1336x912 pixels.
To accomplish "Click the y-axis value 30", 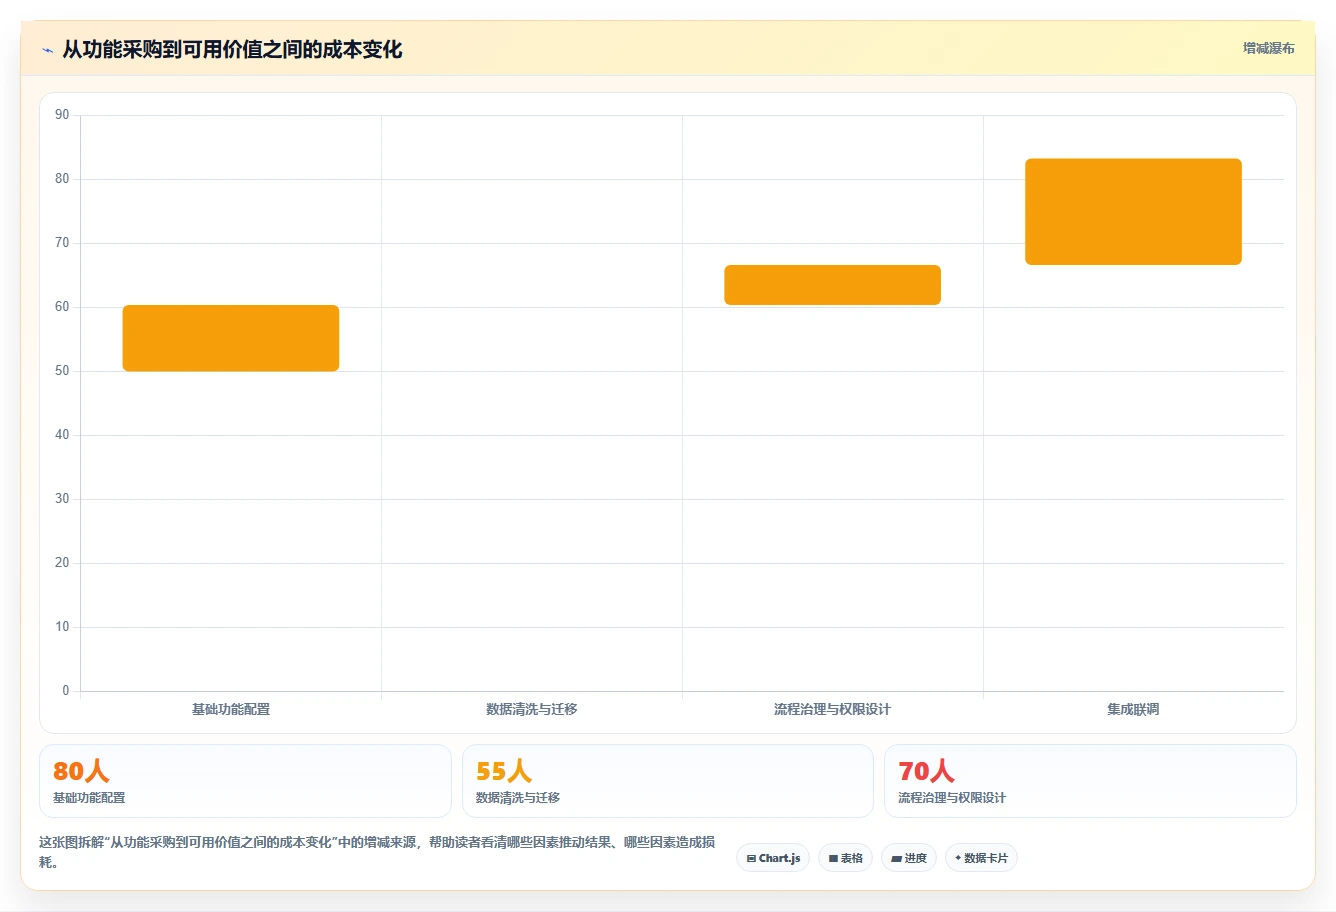I will (62, 499).
